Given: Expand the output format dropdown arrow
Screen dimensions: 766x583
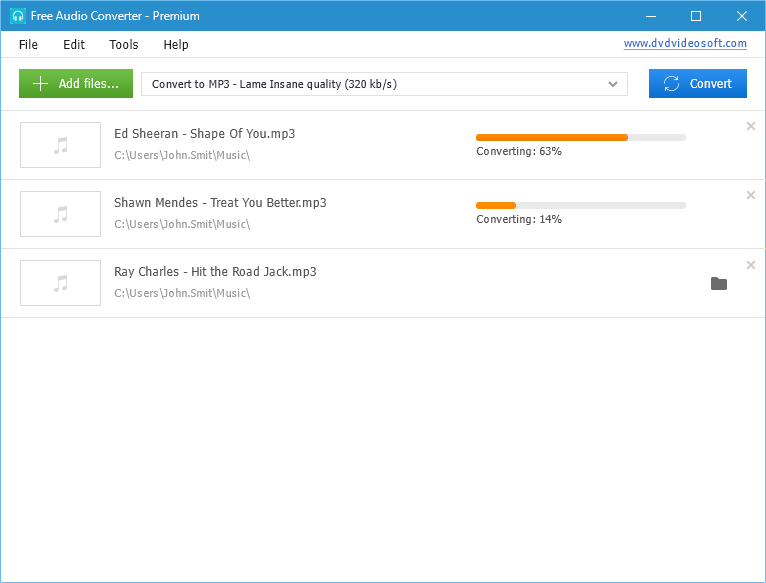Looking at the screenshot, I should [613, 84].
